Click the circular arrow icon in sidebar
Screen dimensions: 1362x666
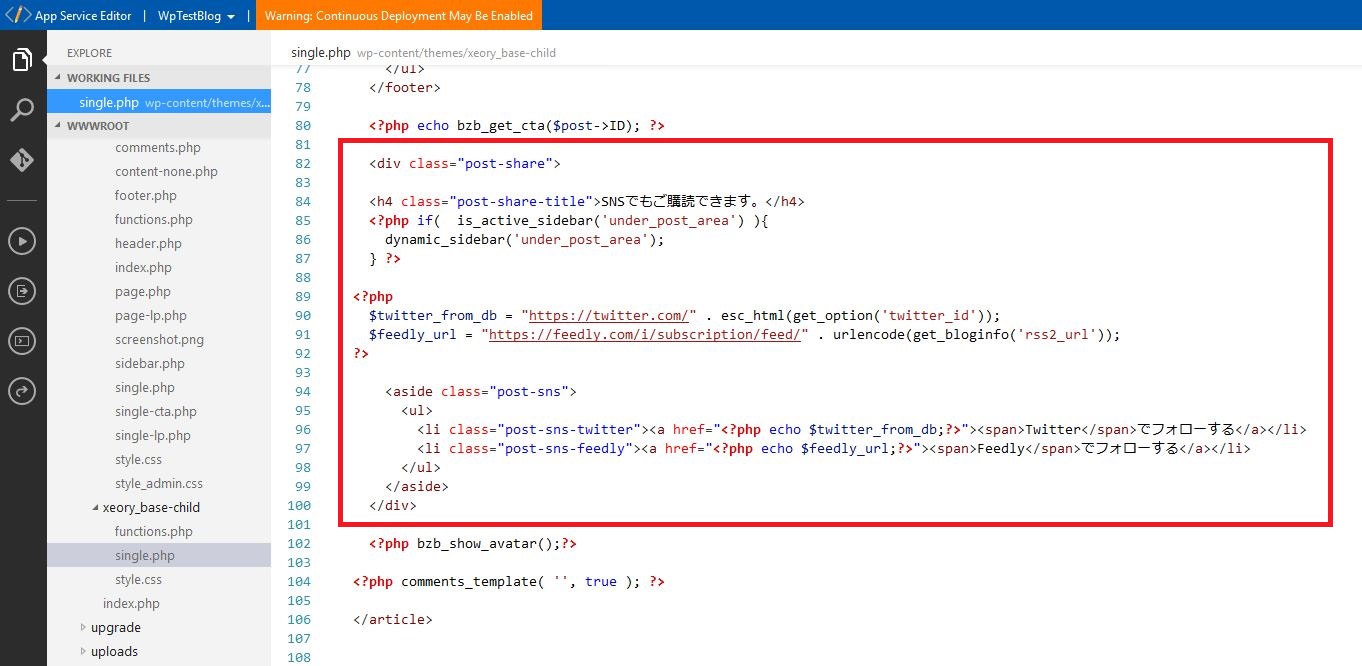[22, 391]
